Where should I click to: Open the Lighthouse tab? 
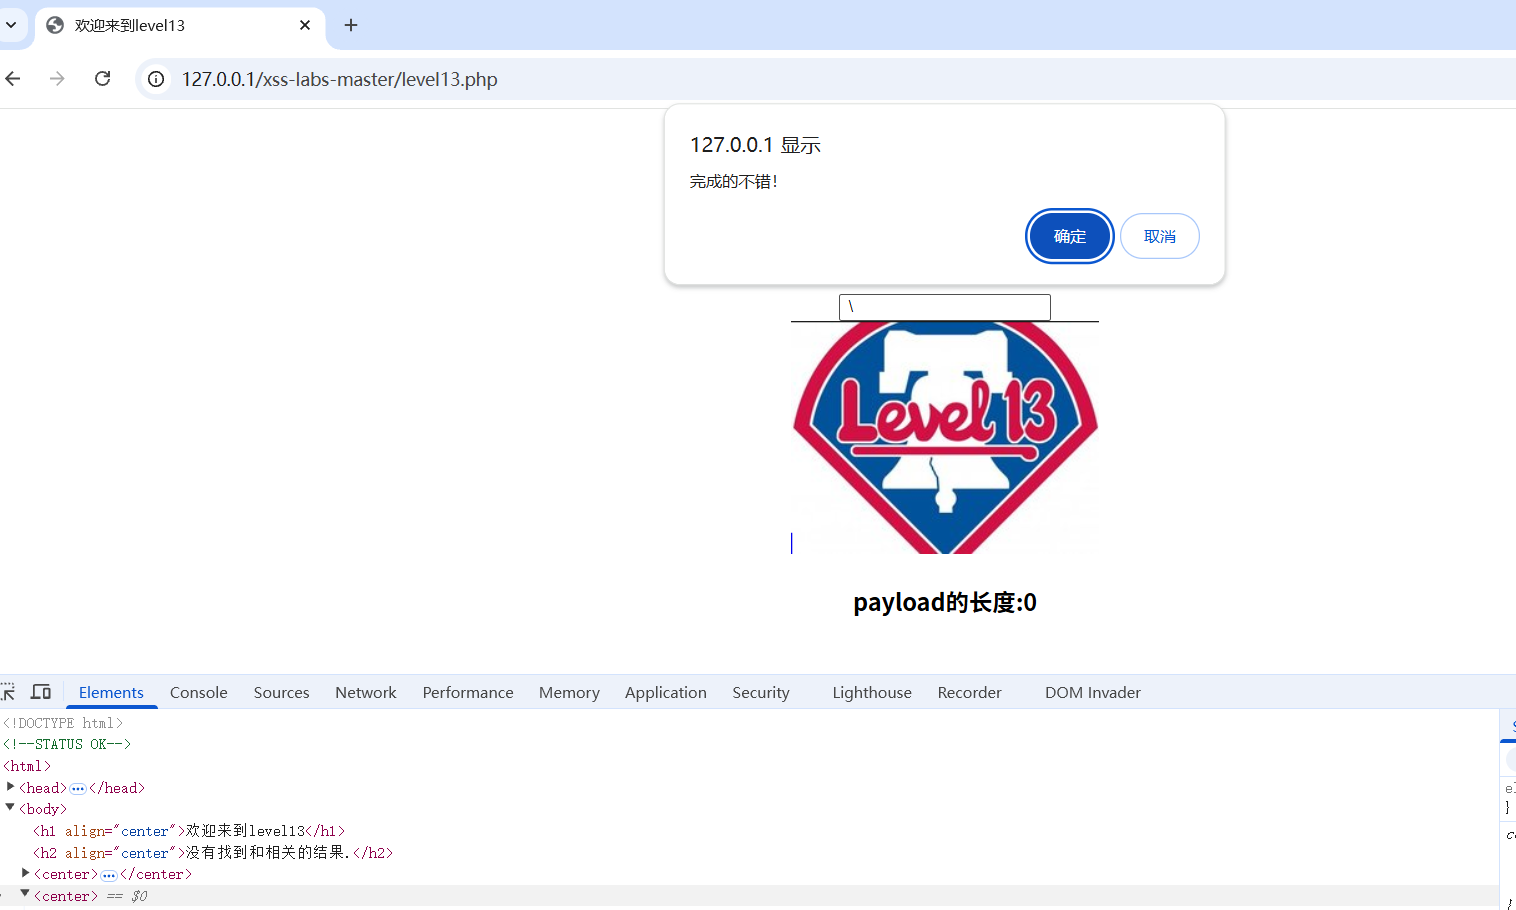coord(872,692)
